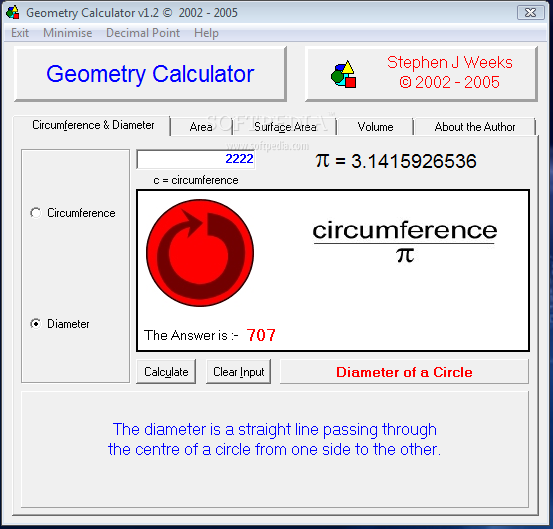This screenshot has height=529, width=553.
Task: Click the Diameter of a Circle label
Action: point(404,372)
